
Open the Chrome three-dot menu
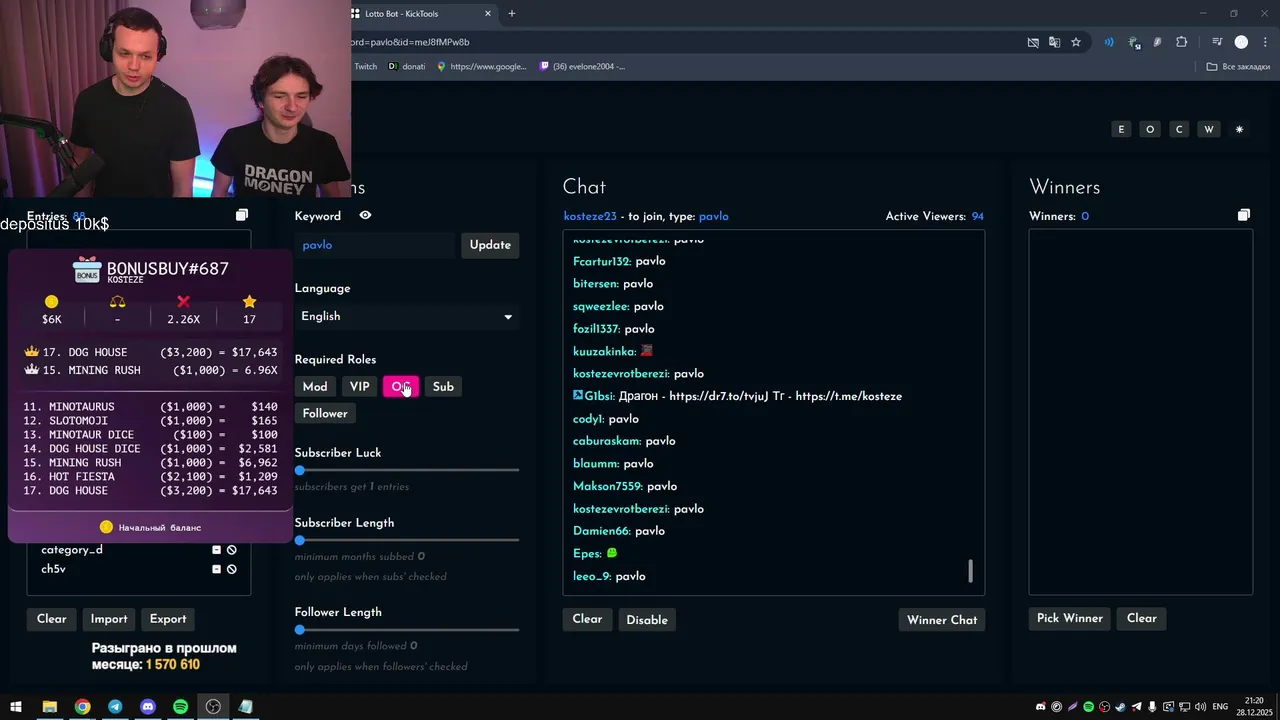click(x=1265, y=42)
